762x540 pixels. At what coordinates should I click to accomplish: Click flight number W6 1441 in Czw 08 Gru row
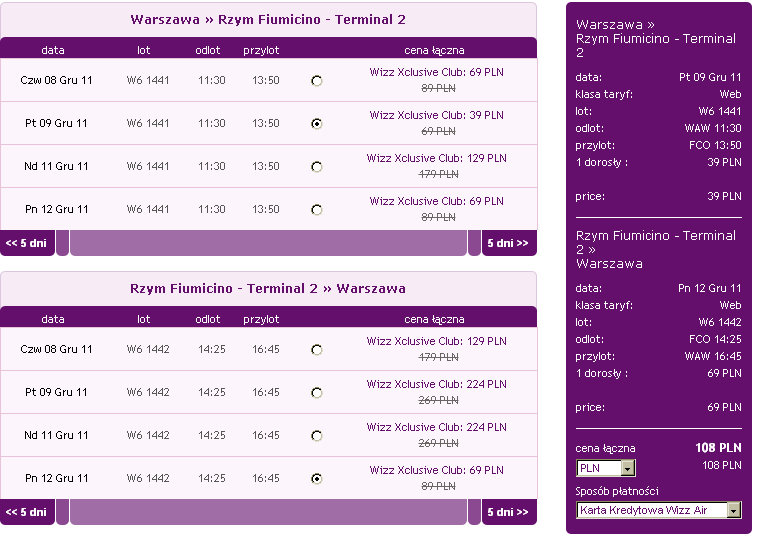click(148, 80)
